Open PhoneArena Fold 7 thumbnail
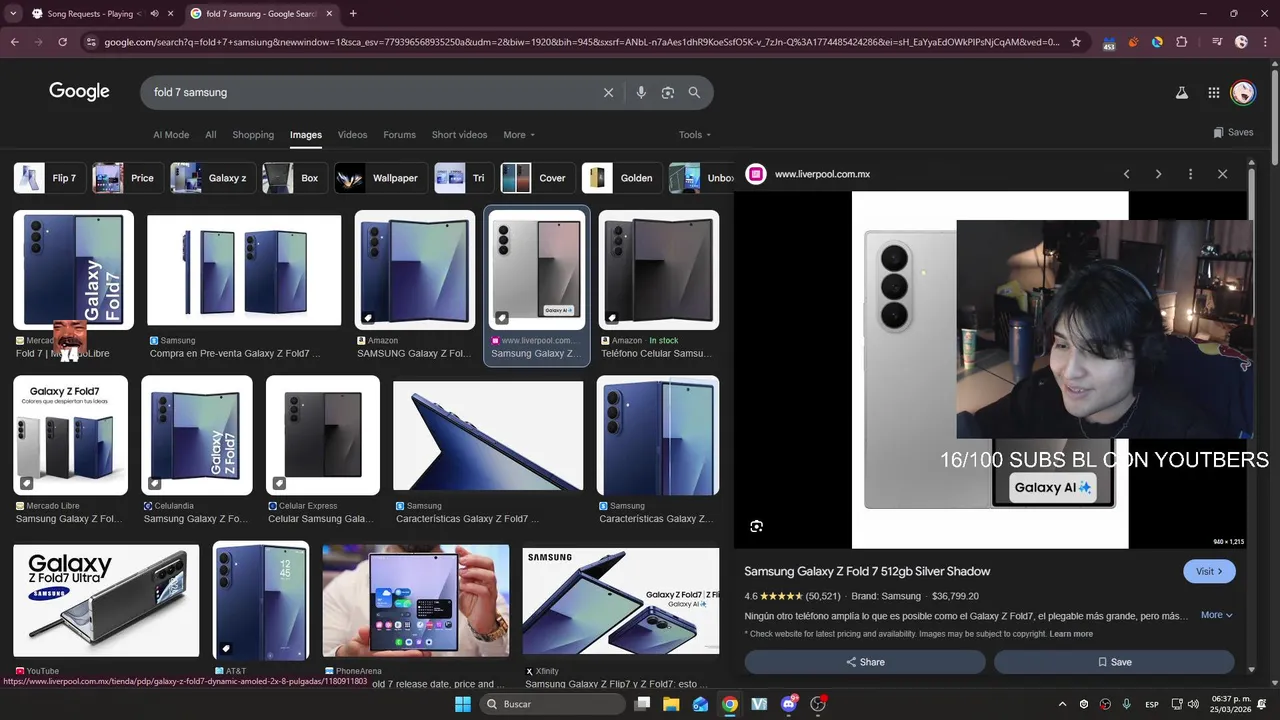Screen dimensions: 1280x720 click(x=416, y=602)
